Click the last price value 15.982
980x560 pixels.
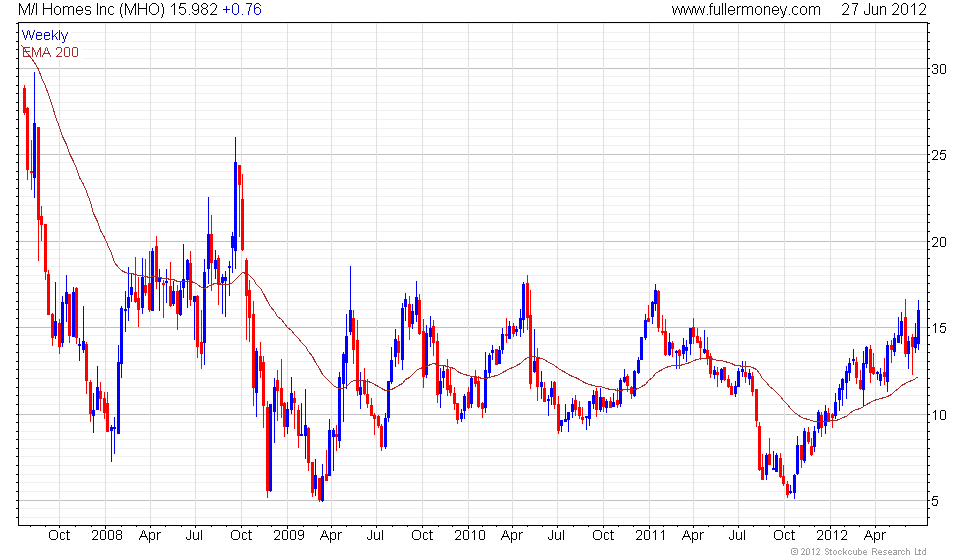[194, 9]
